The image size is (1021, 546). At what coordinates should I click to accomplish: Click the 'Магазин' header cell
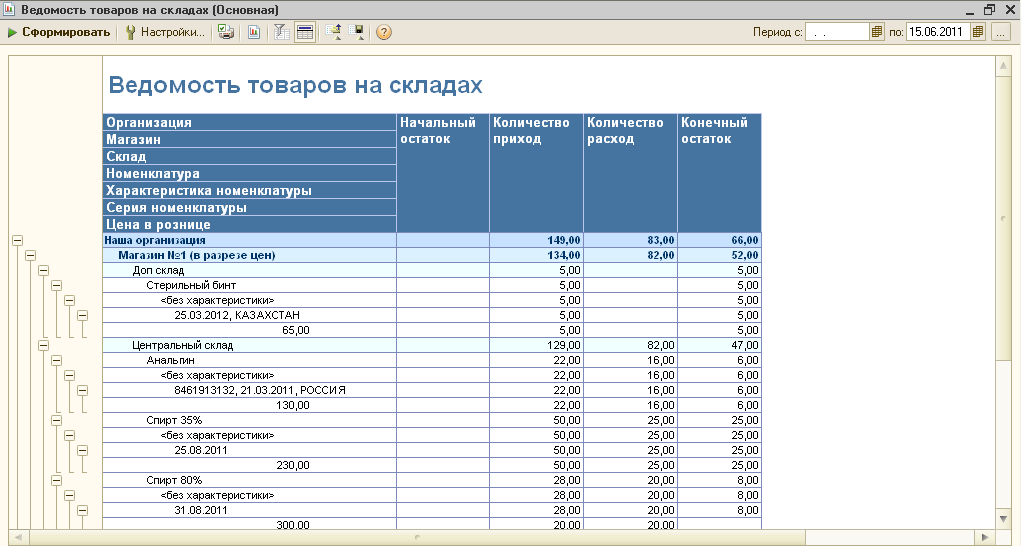coord(250,139)
